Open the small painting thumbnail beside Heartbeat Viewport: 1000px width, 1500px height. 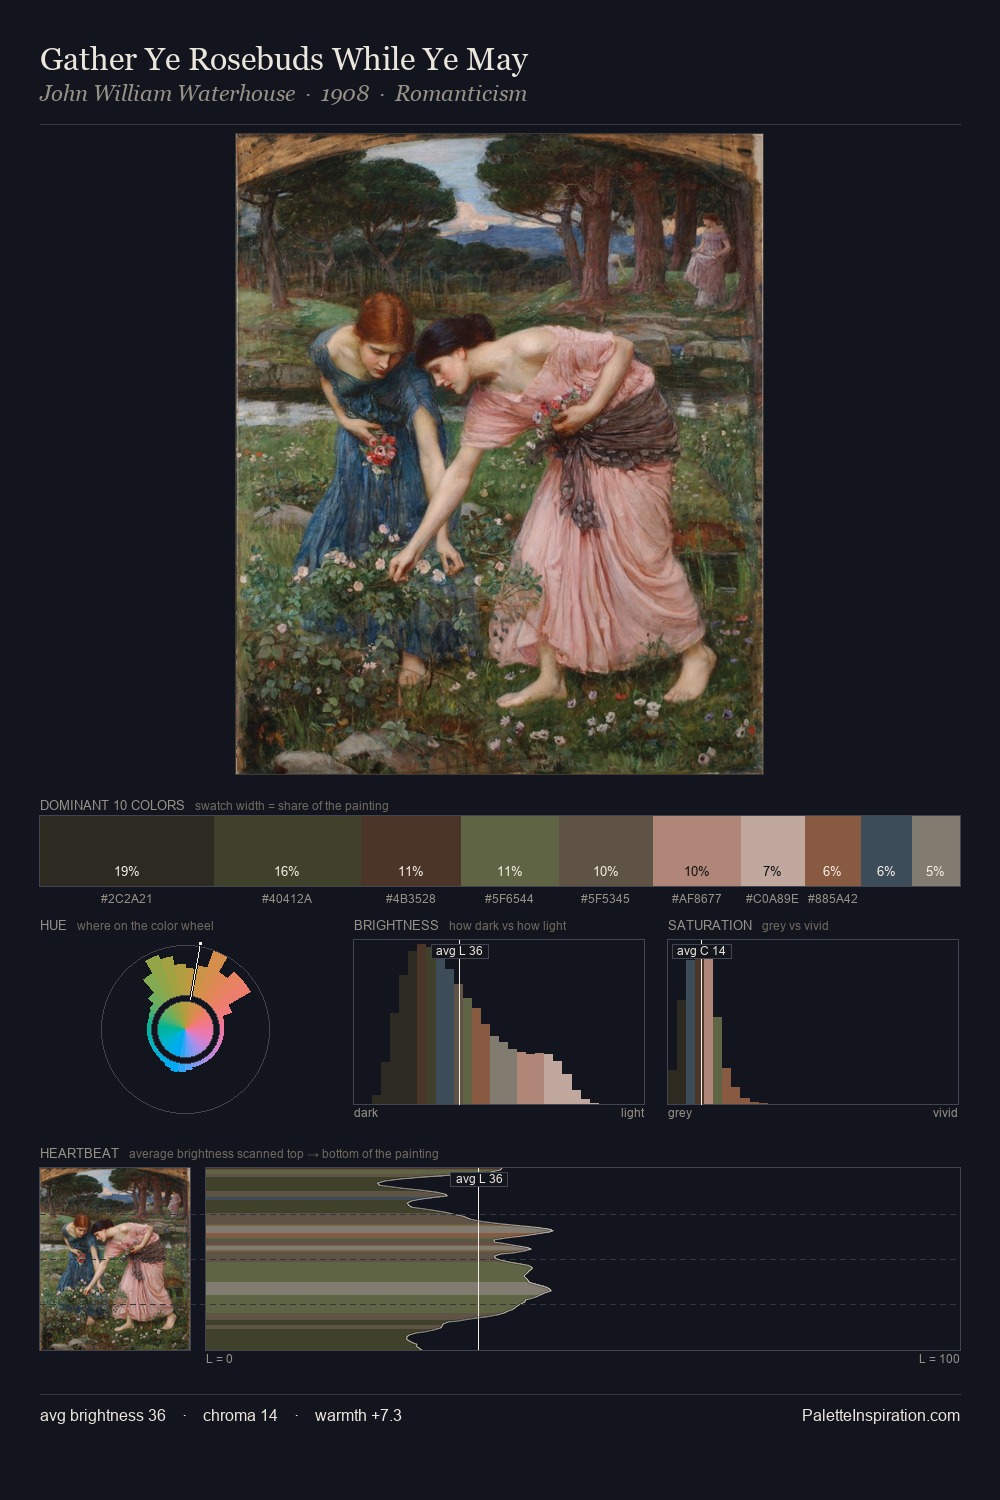pos(115,1259)
